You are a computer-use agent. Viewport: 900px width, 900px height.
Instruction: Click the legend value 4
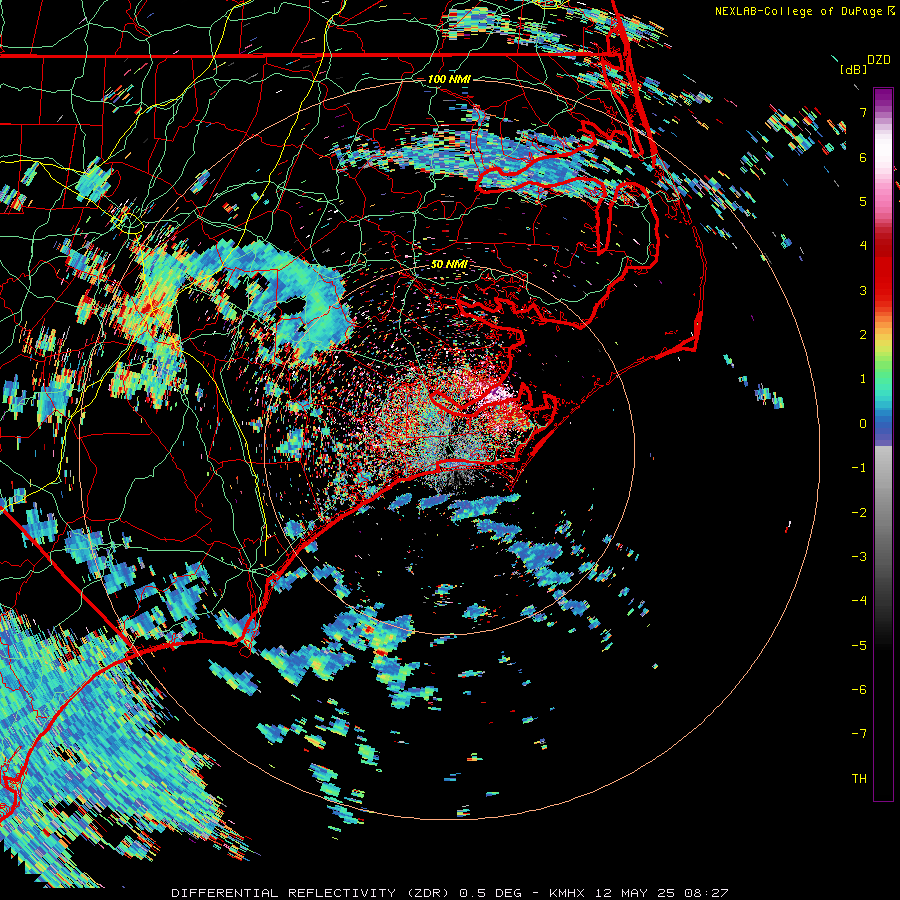pyautogui.click(x=863, y=246)
